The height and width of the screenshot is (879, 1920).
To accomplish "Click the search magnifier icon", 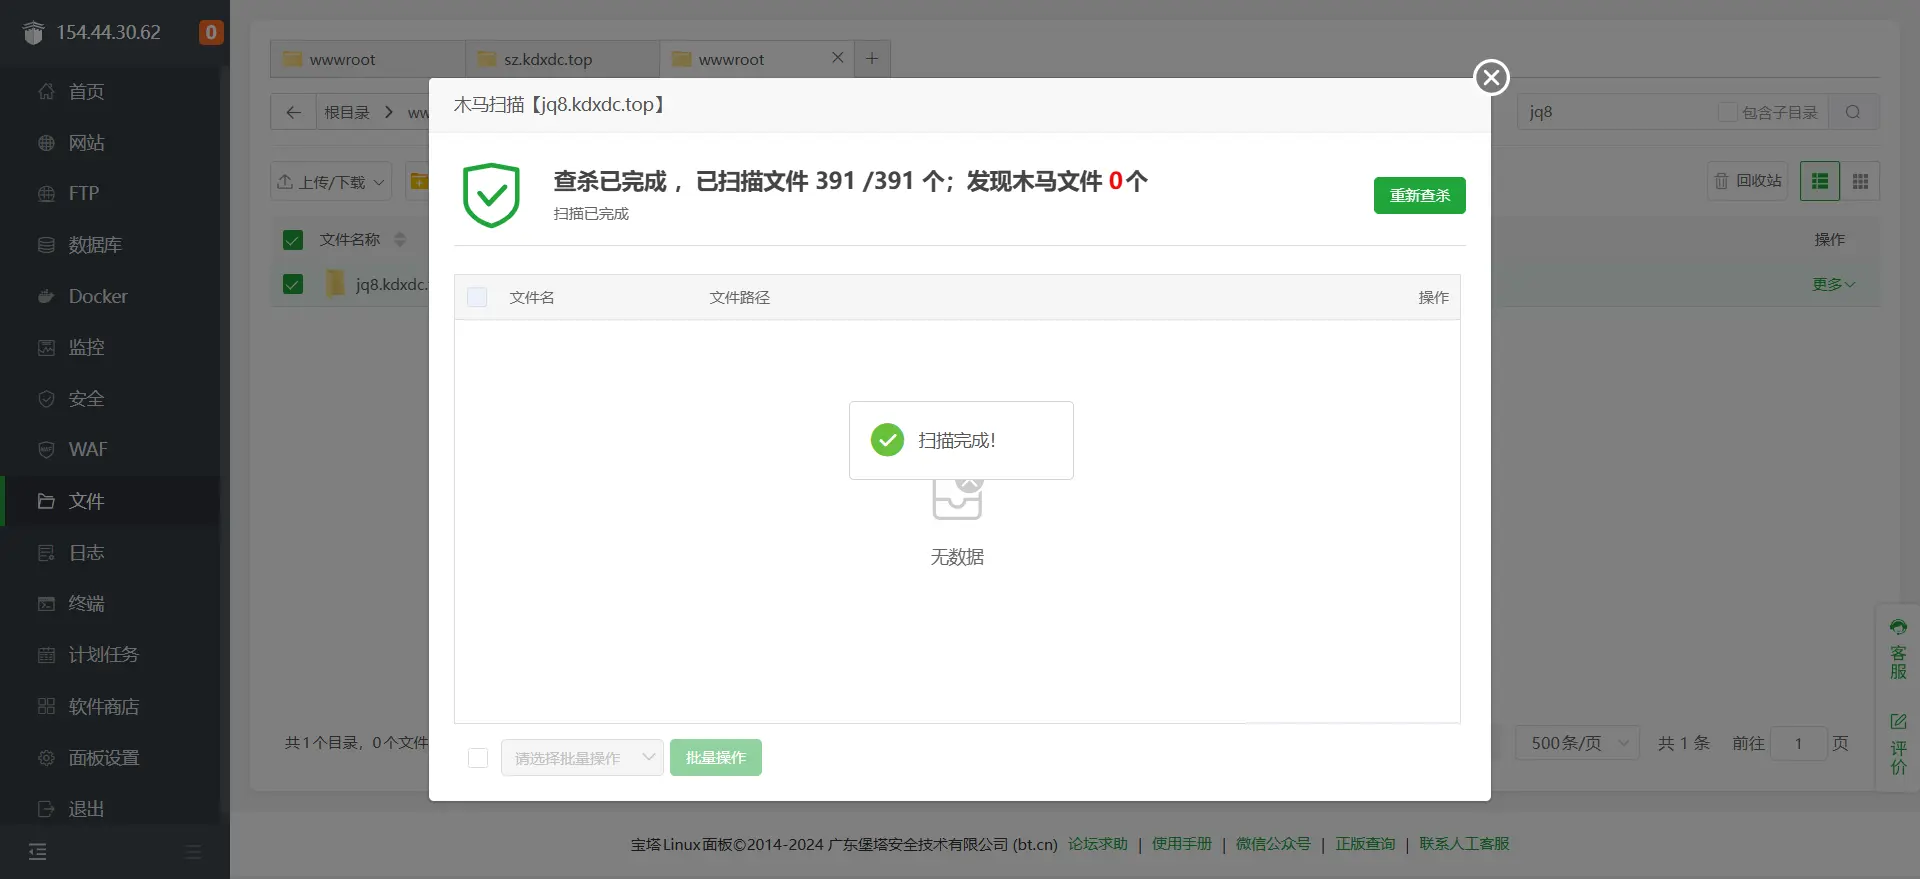I will click(x=1853, y=112).
